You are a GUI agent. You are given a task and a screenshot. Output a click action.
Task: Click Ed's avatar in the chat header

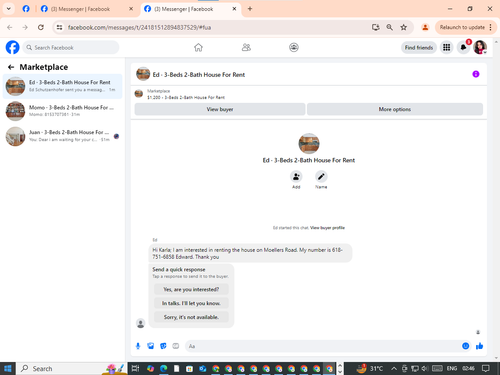(x=143, y=74)
